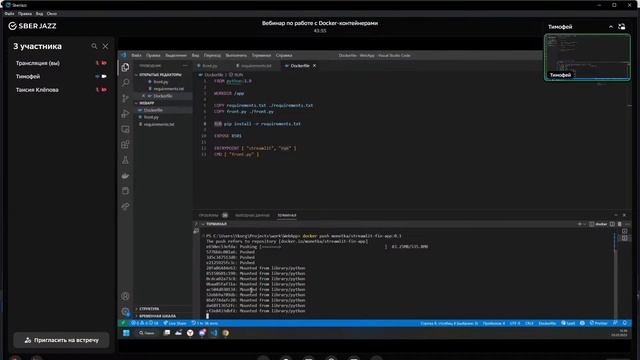Open taskbar Search box in shared screen

[x=147, y=333]
